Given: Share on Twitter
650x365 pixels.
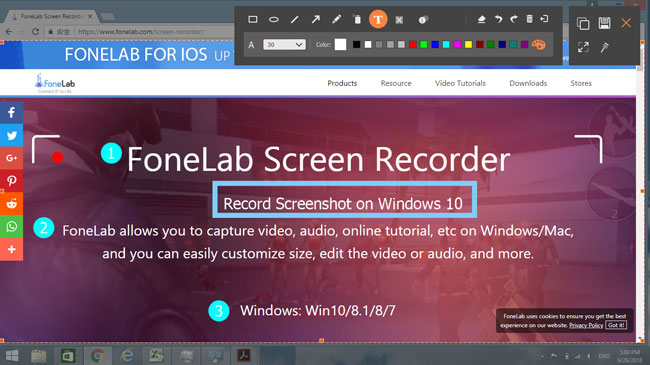Looking at the screenshot, I should click(x=11, y=135).
